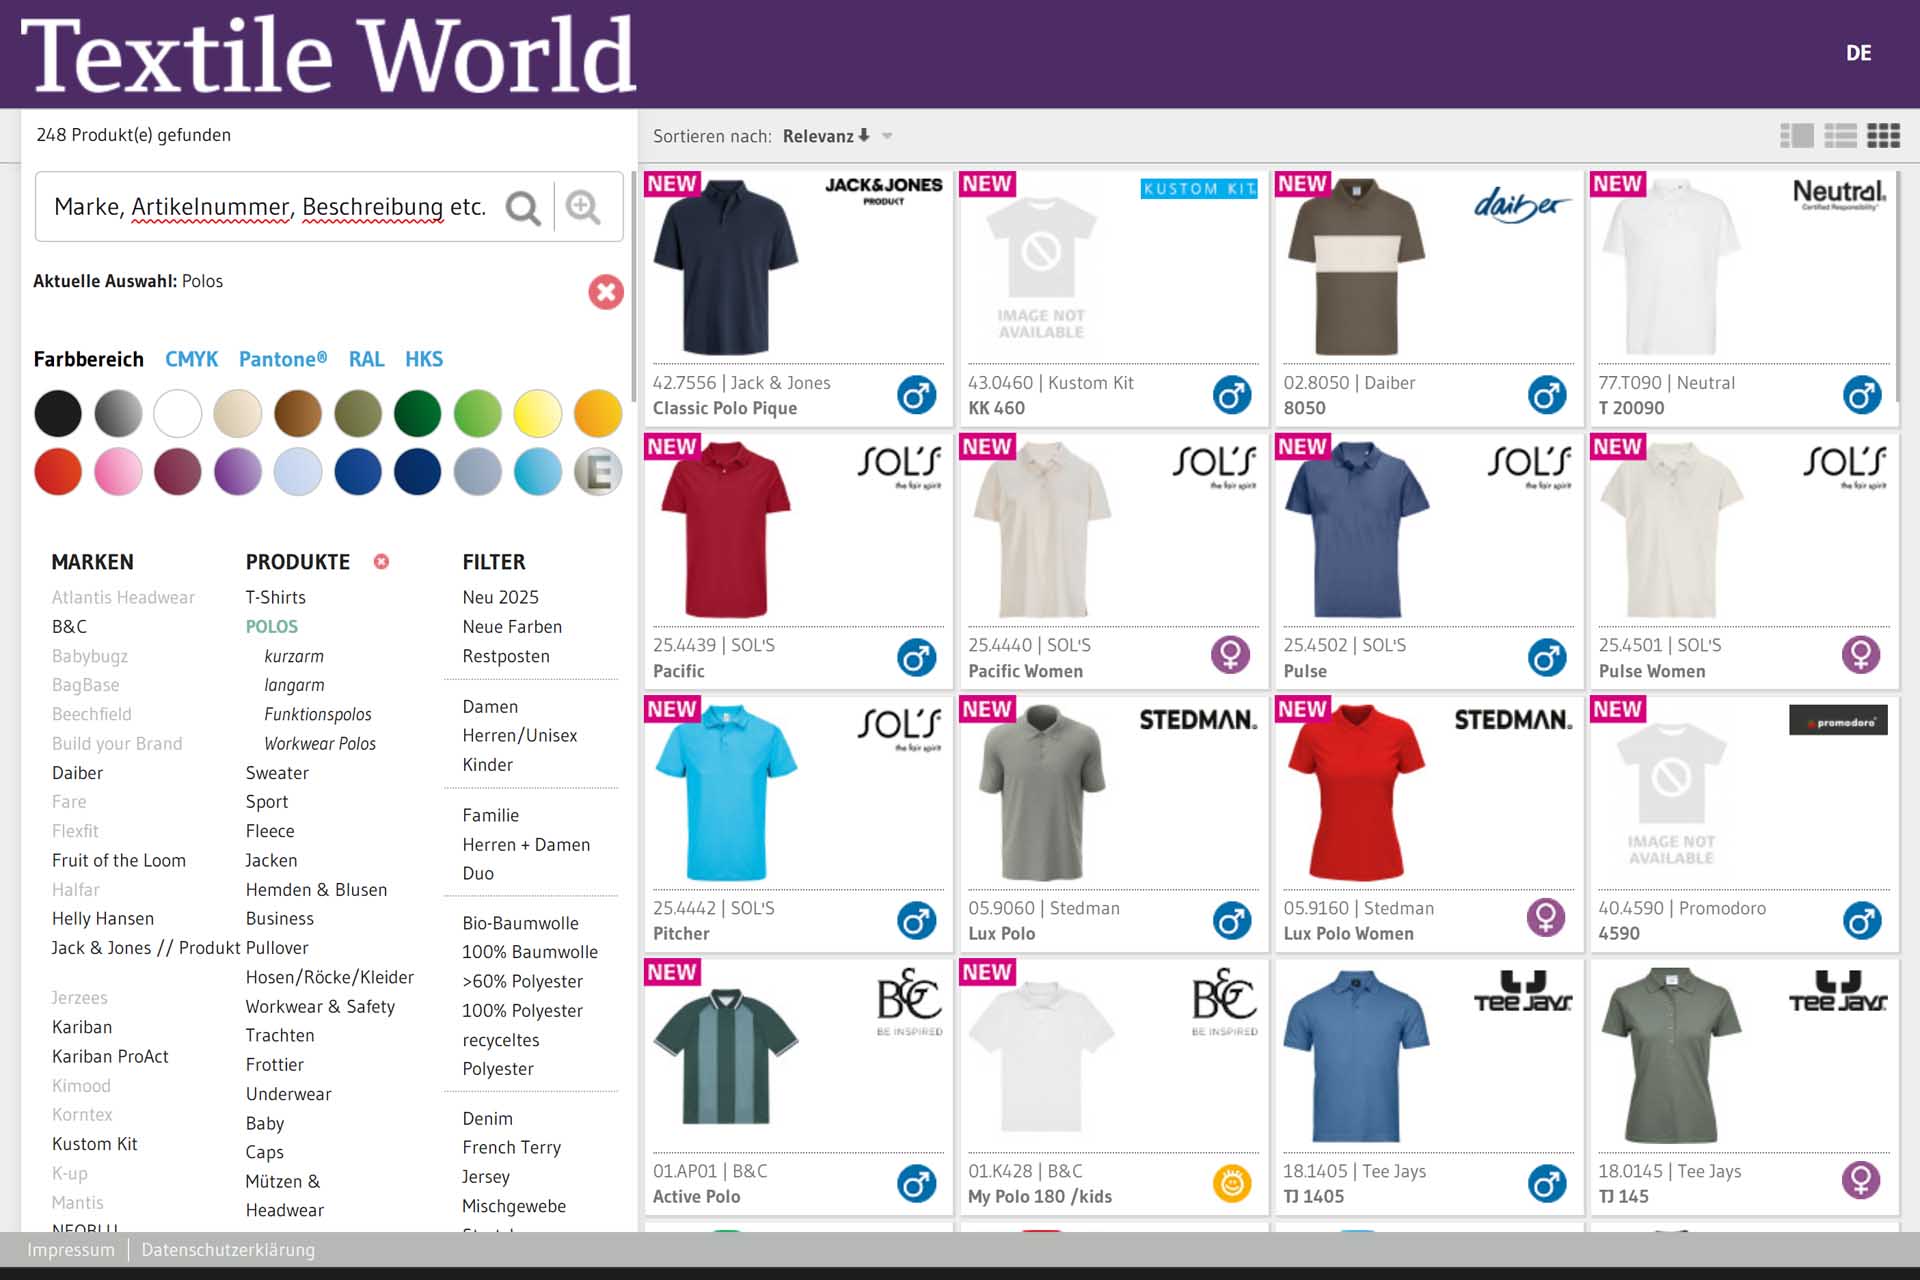Image resolution: width=1920 pixels, height=1280 pixels.
Task: Click the search magnifier icon
Action: (x=523, y=207)
